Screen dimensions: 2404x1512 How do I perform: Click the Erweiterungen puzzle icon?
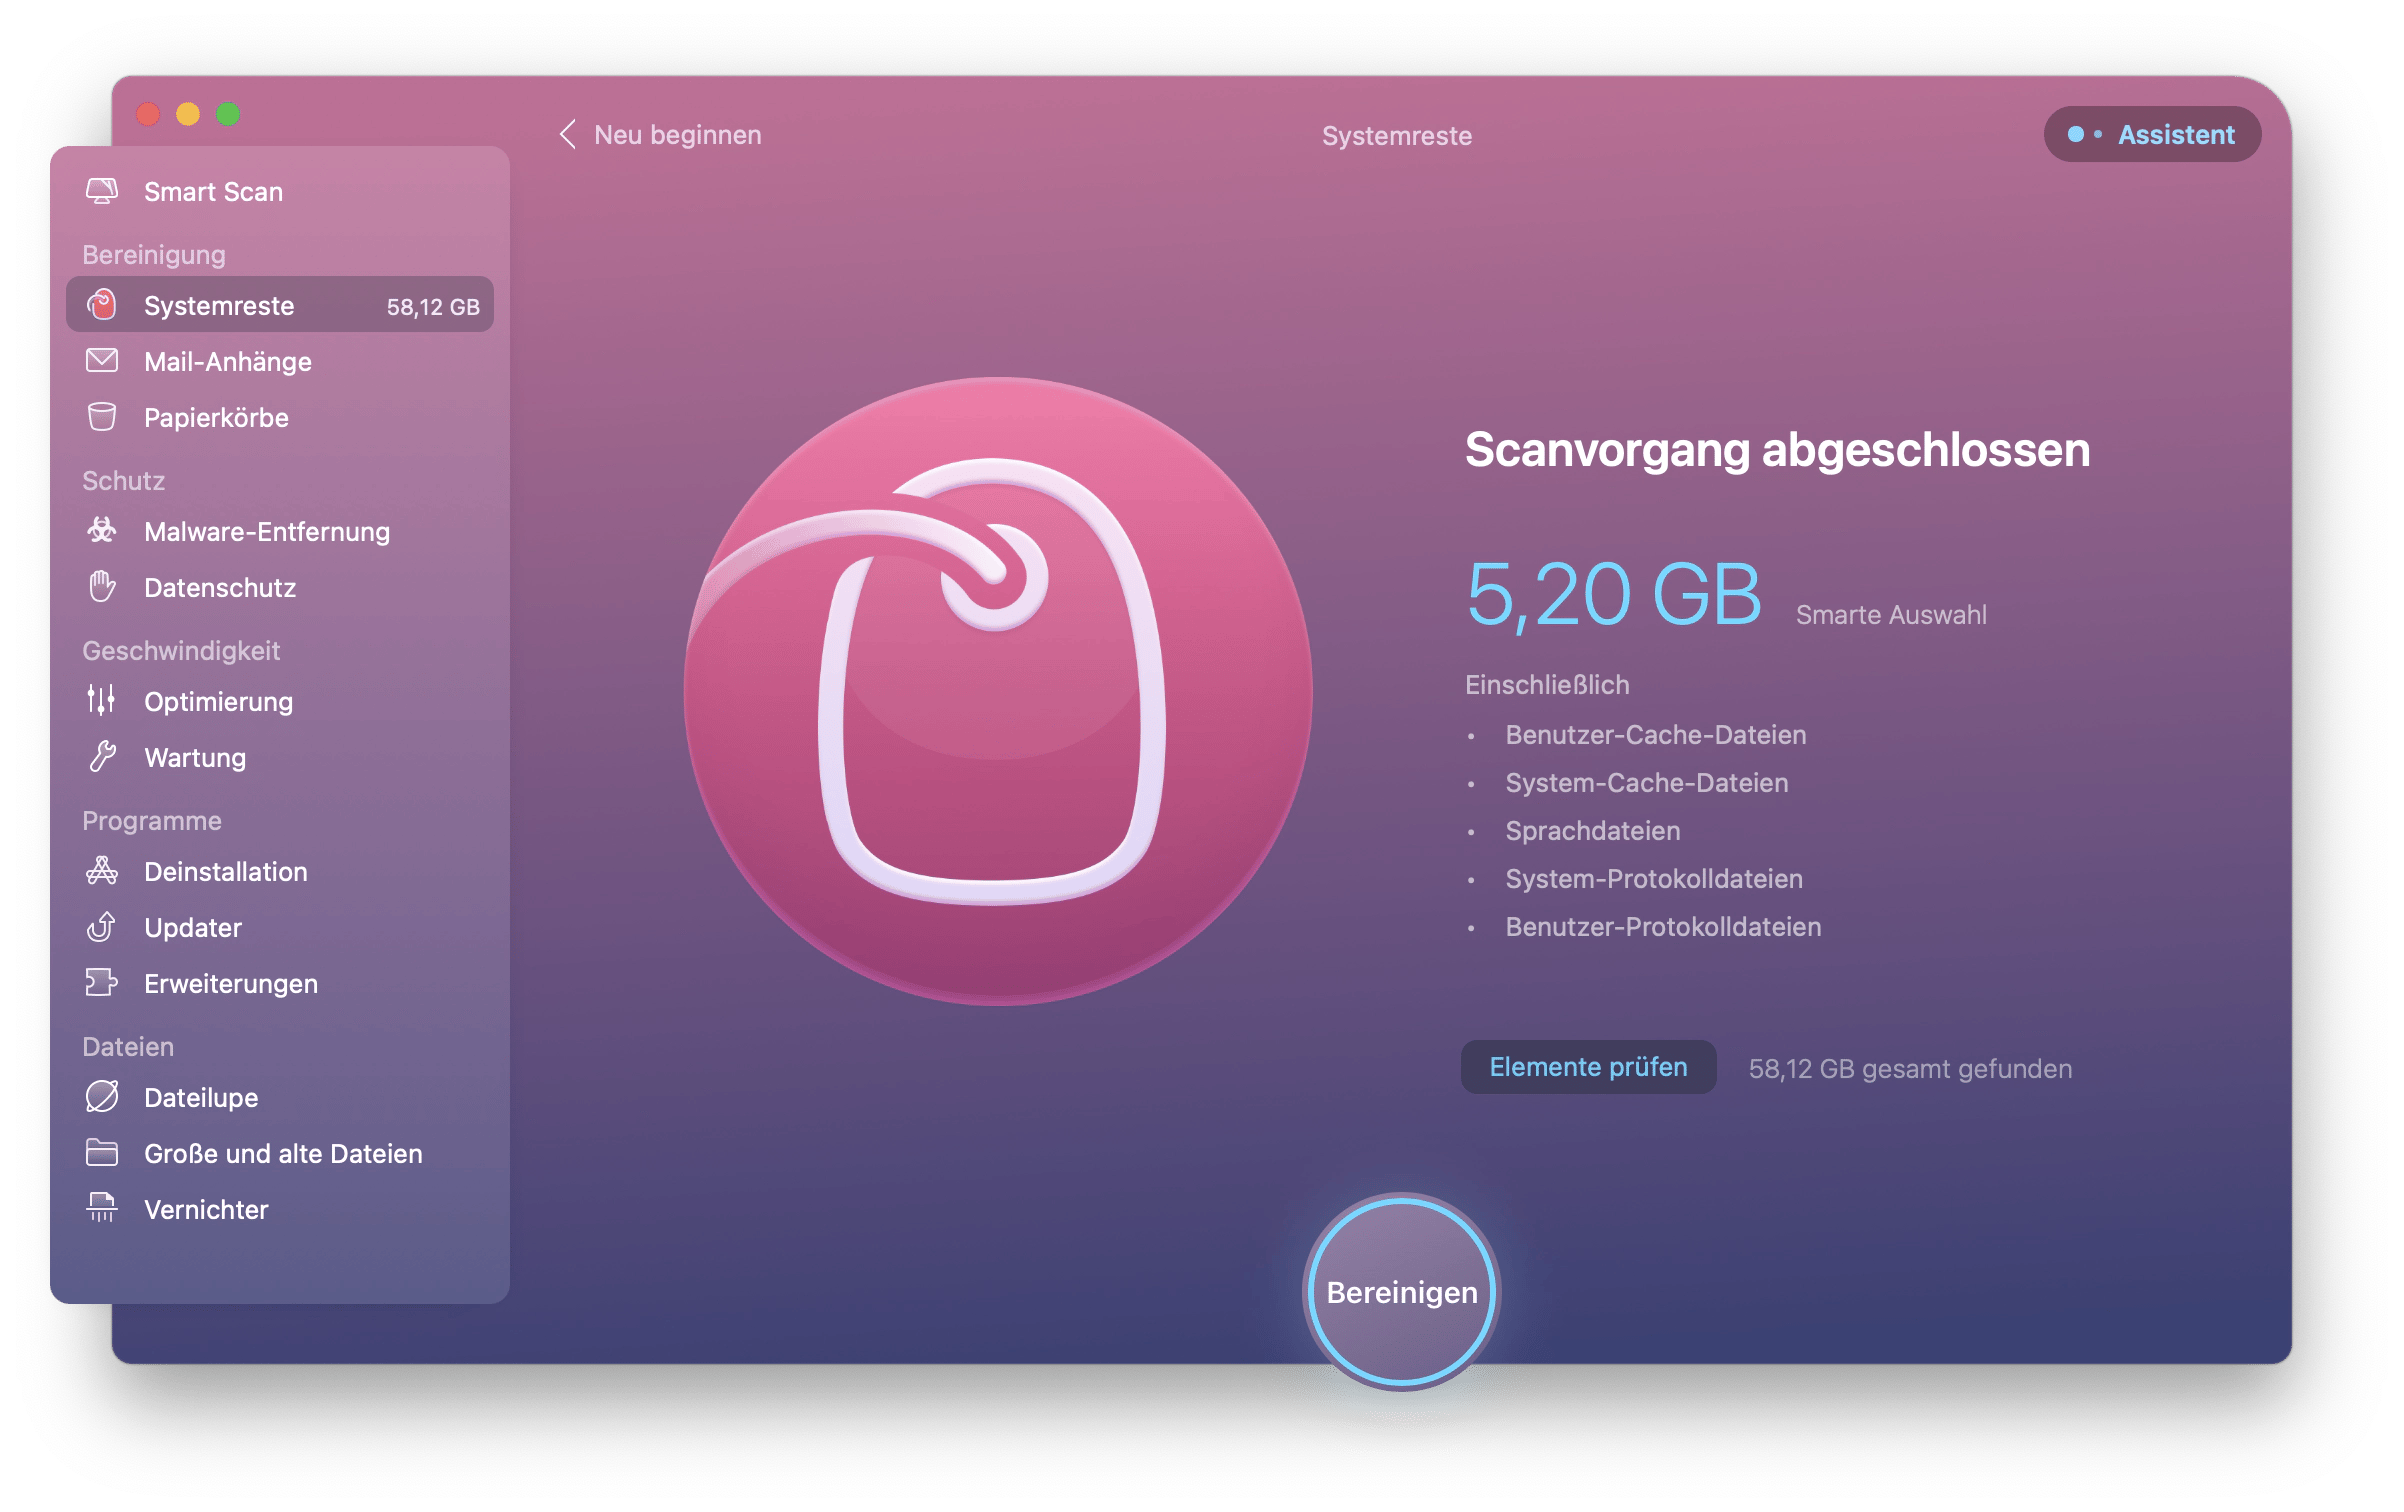click(x=102, y=983)
